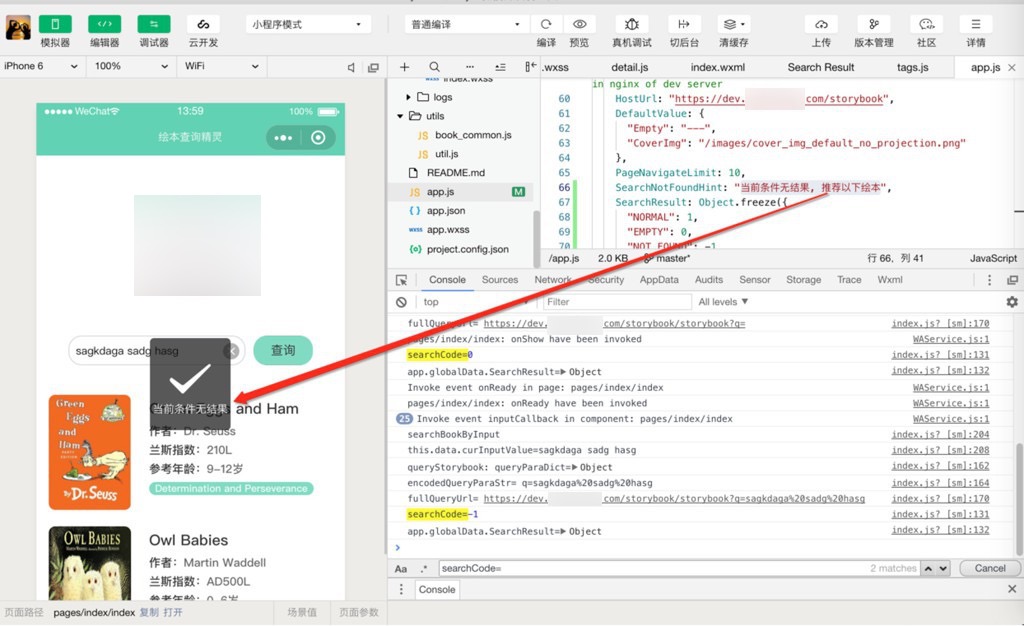Switch to the detail.js editor tab
This screenshot has width=1024, height=626.
(630, 67)
